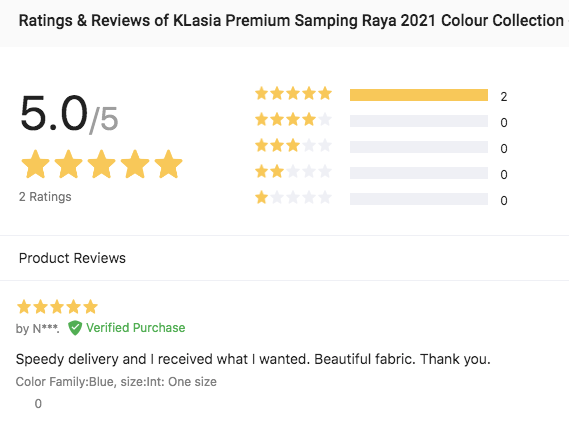Click the filled five-star progress bar
569x426 pixels.
coord(419,95)
